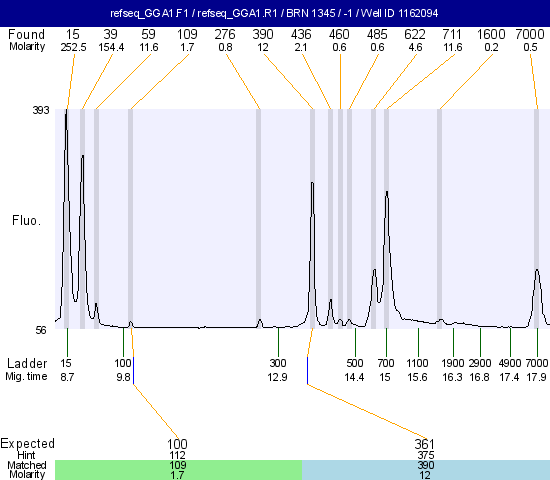The height and width of the screenshot is (480, 550).
Task: Click the migration time 12.9 value
Action: click(x=277, y=377)
